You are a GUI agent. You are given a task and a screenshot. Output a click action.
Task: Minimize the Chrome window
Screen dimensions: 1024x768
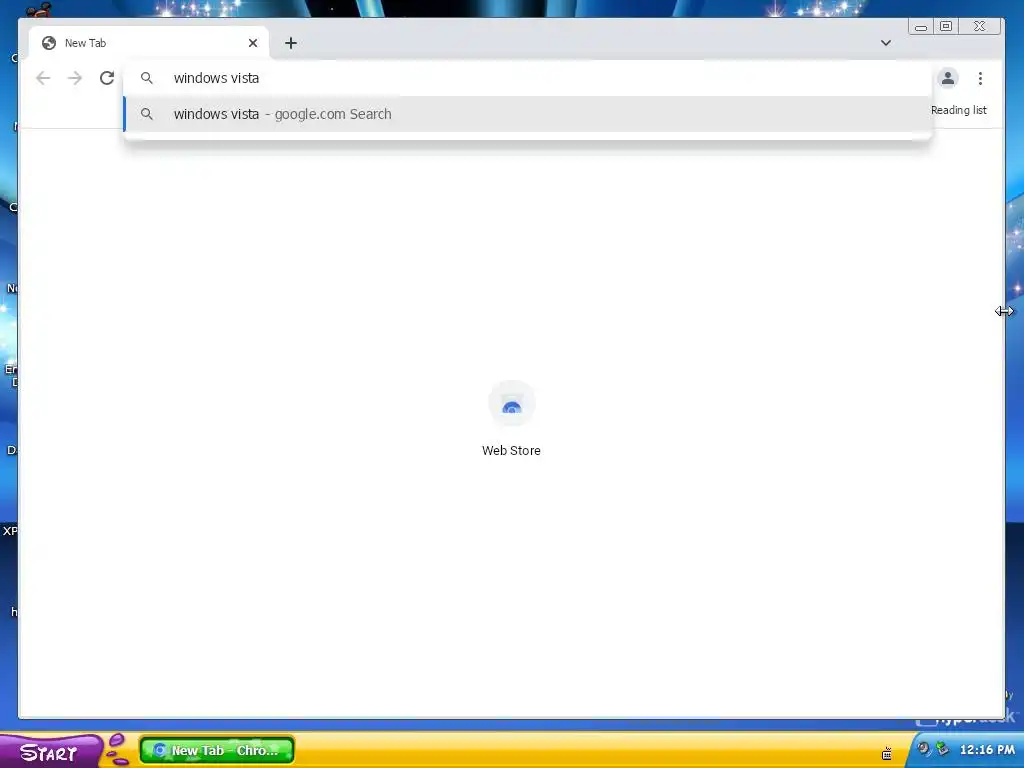(921, 27)
